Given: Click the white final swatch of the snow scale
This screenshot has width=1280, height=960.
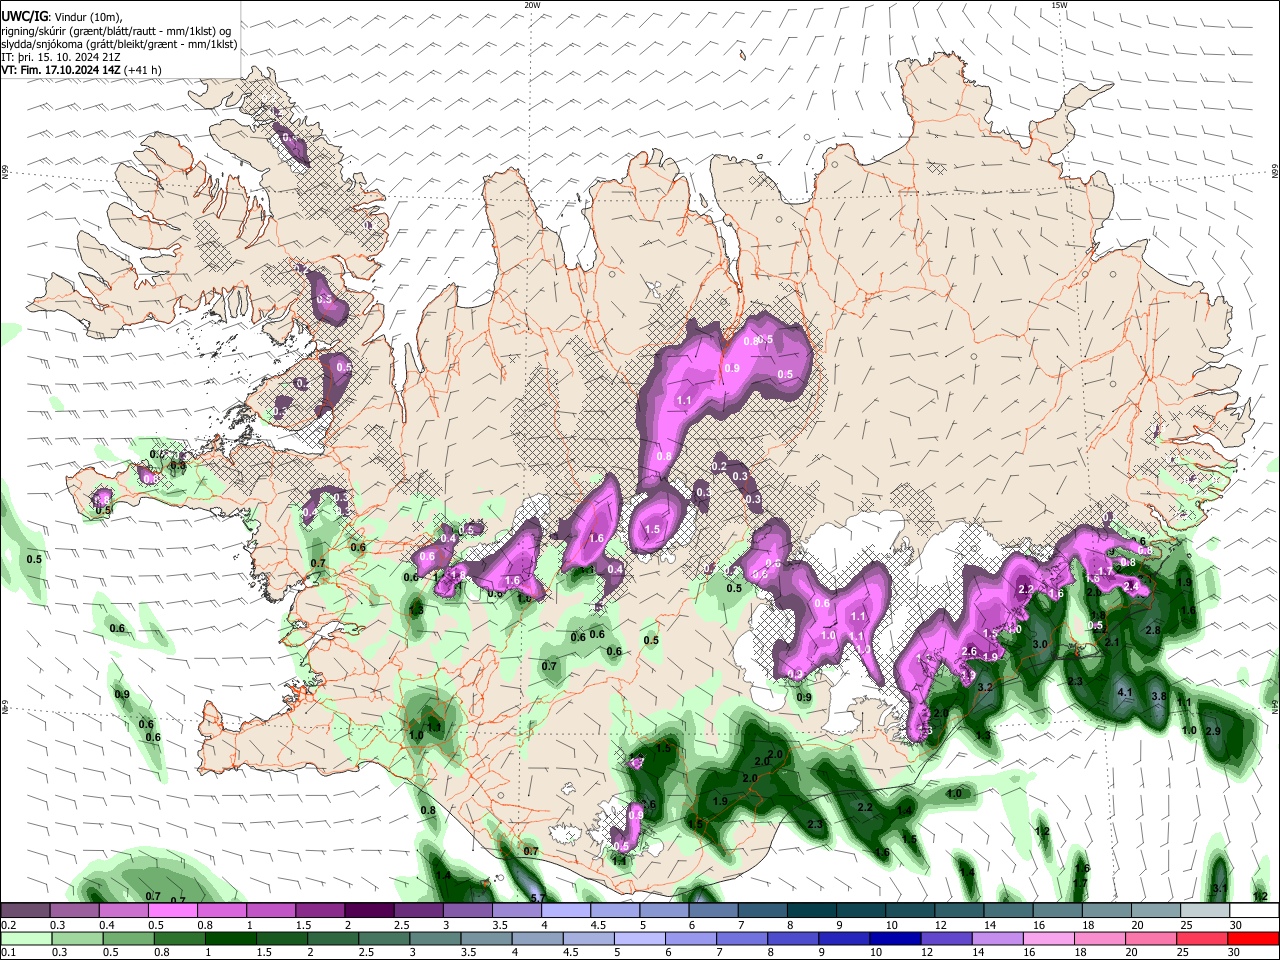Looking at the screenshot, I should tap(1253, 911).
